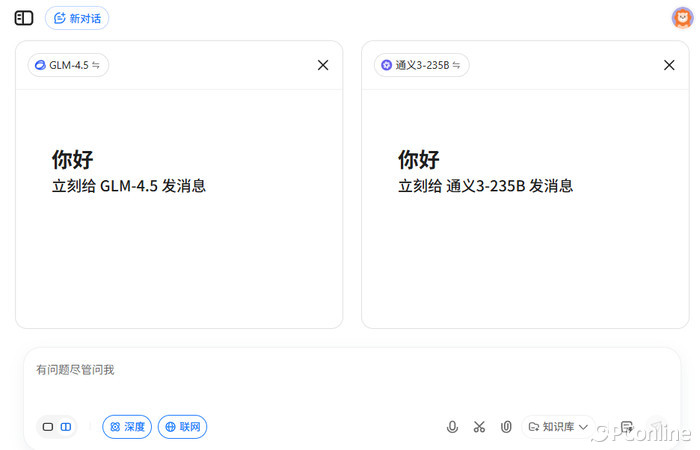Switch to single-panel layout
700x450 pixels.
pyautogui.click(x=48, y=427)
